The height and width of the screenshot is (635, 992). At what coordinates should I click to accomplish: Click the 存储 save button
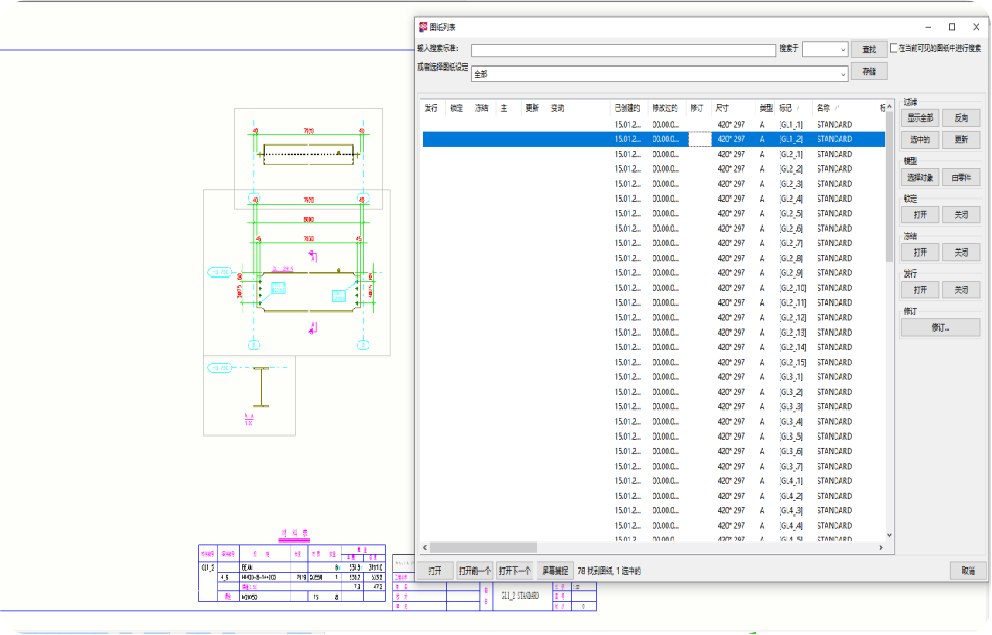(x=868, y=72)
